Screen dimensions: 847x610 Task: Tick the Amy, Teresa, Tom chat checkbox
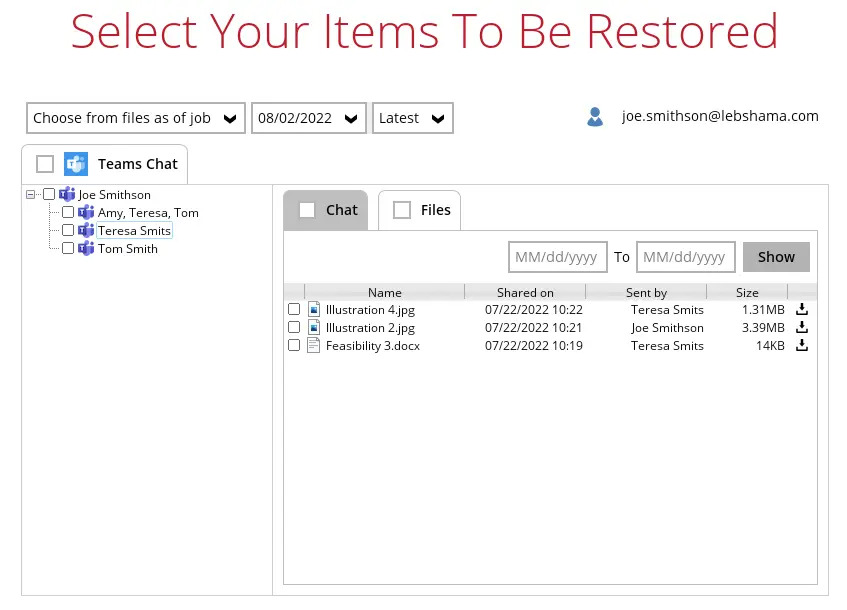(x=68, y=212)
